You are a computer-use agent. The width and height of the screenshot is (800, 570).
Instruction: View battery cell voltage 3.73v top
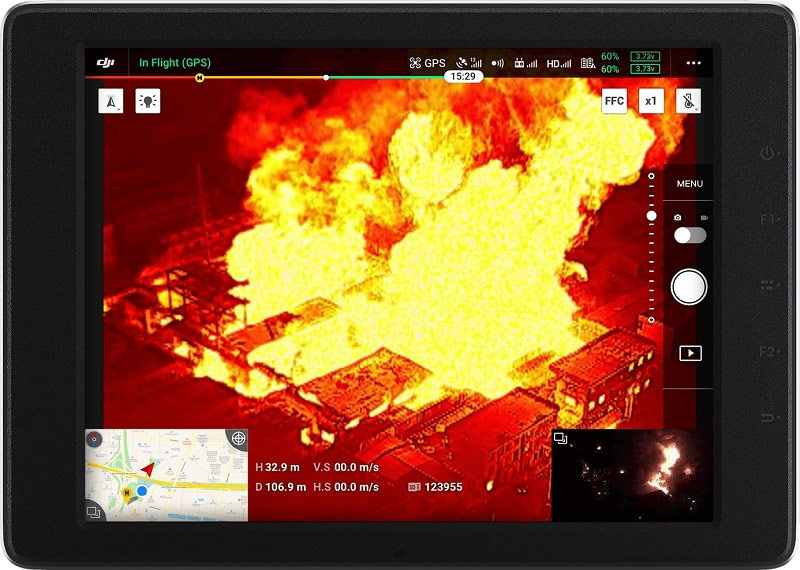[x=645, y=57]
